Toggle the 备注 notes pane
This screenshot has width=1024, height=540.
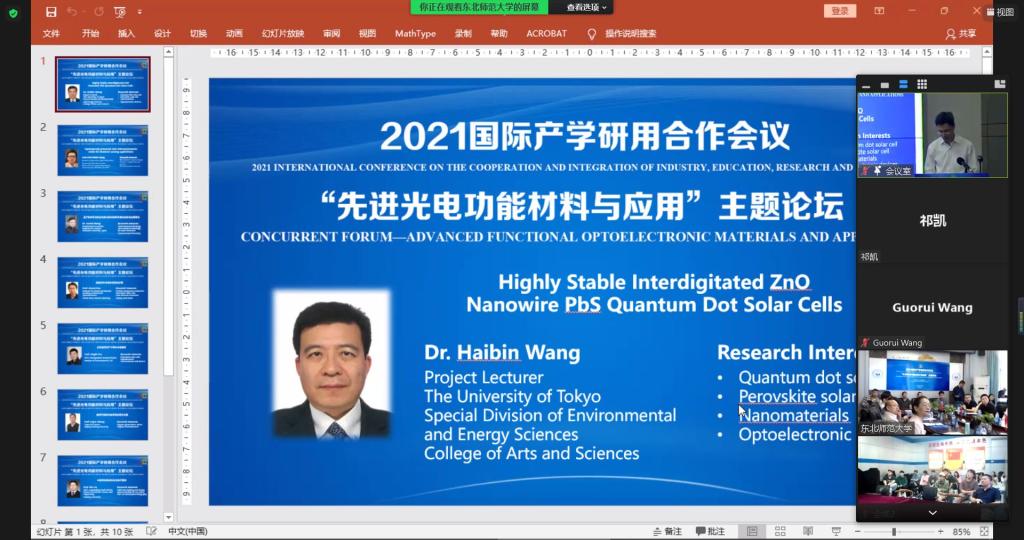coord(667,531)
